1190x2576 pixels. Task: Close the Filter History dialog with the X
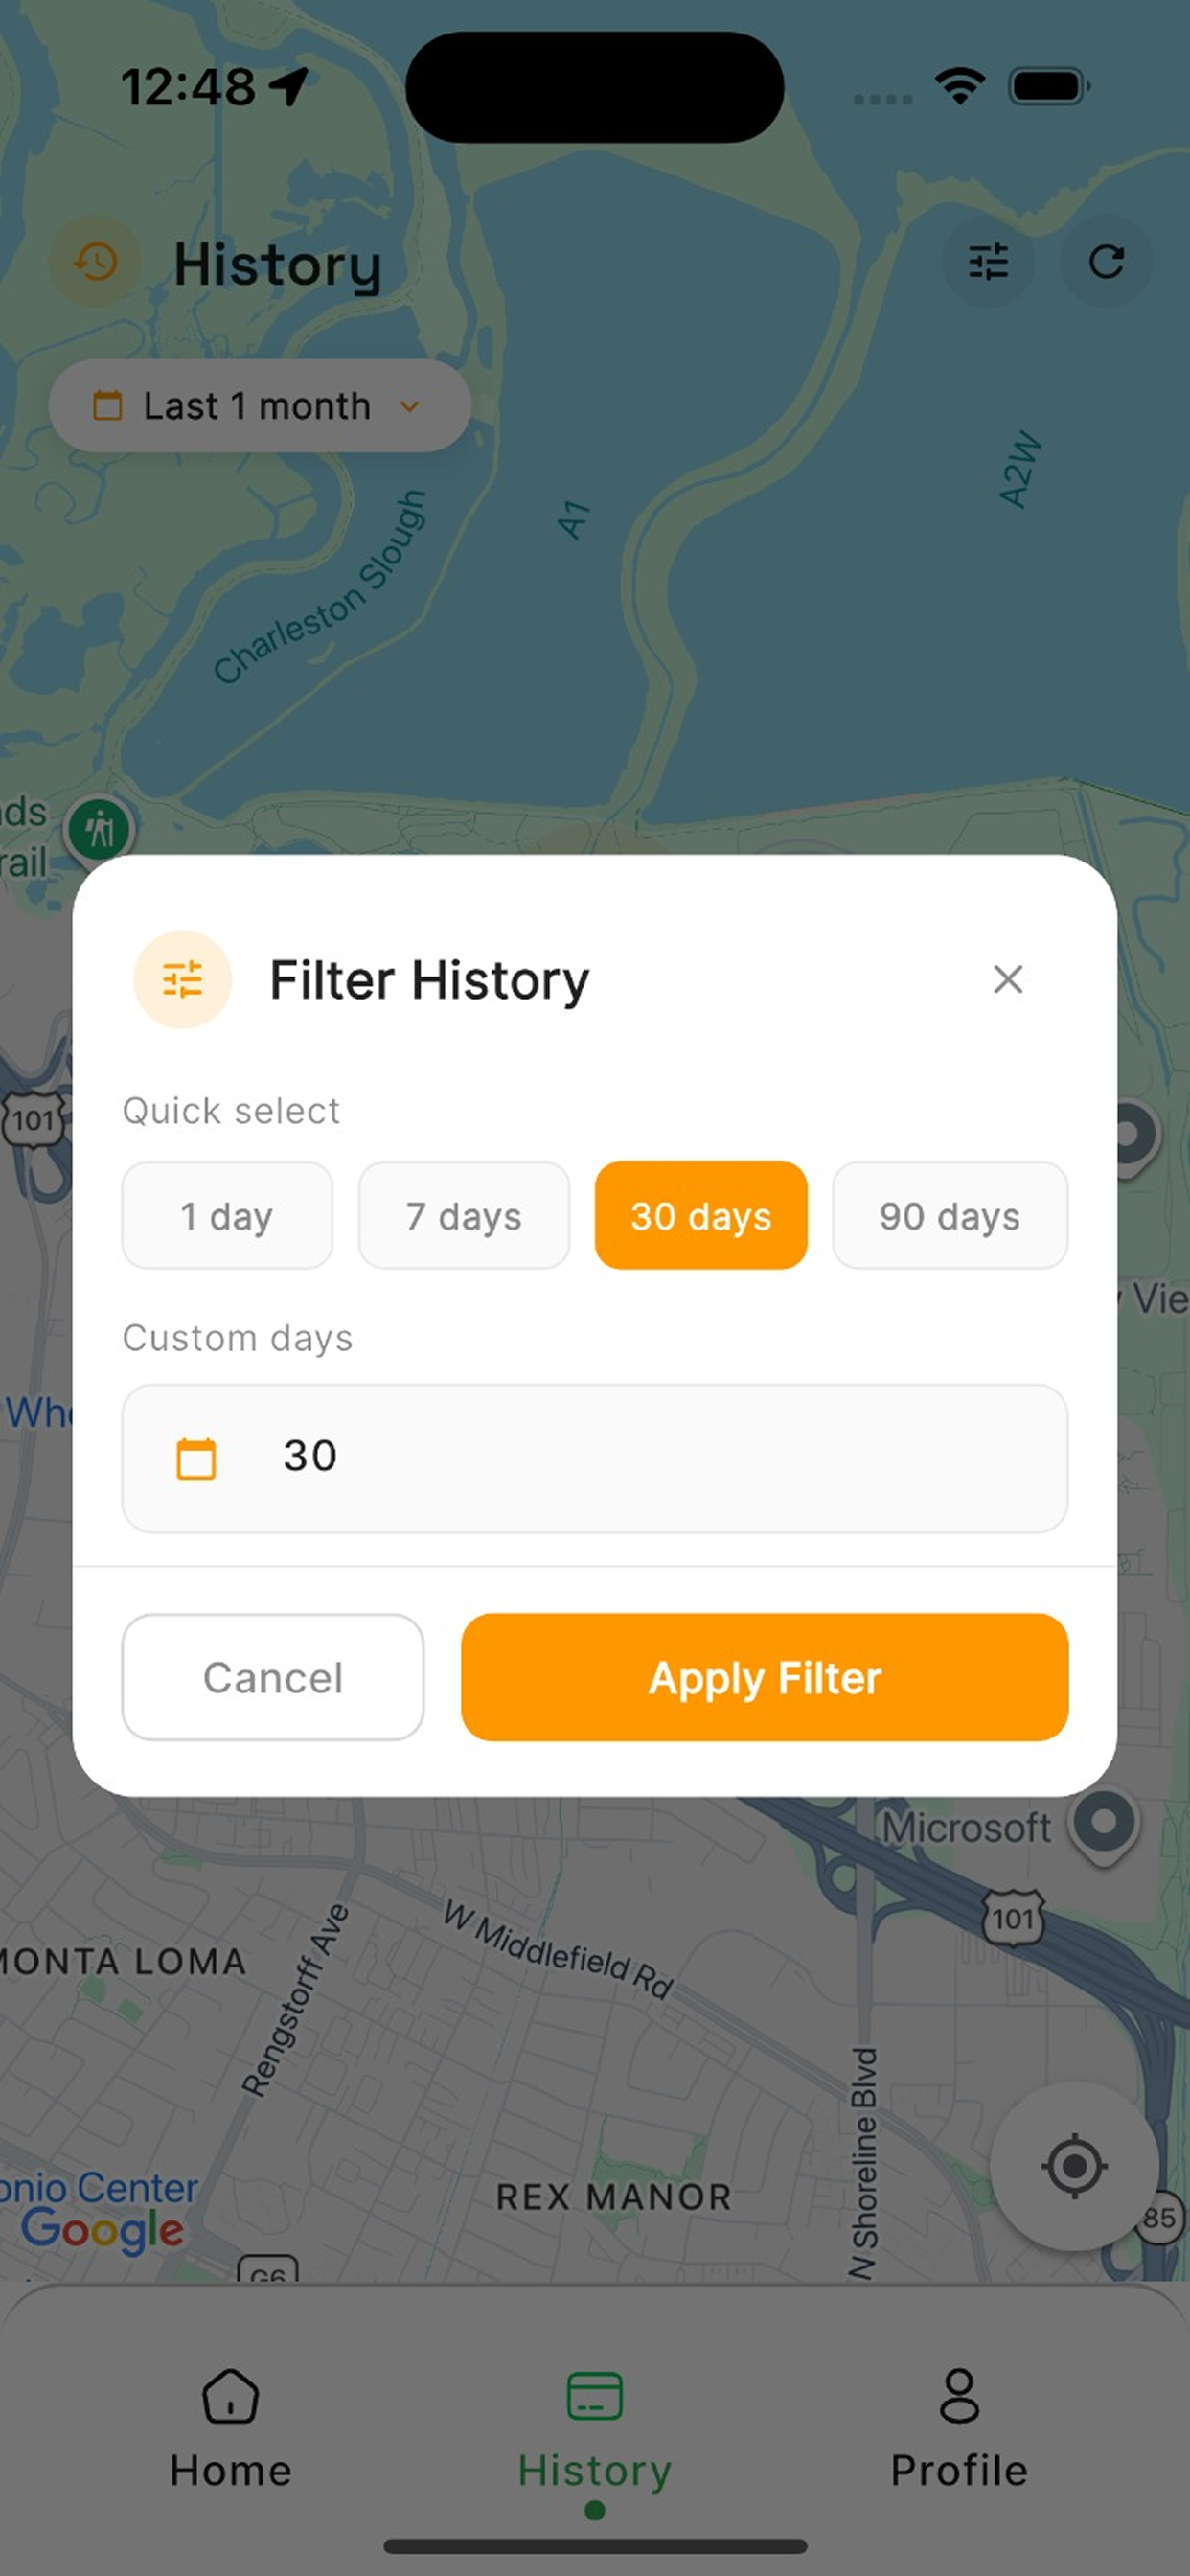pos(1008,979)
